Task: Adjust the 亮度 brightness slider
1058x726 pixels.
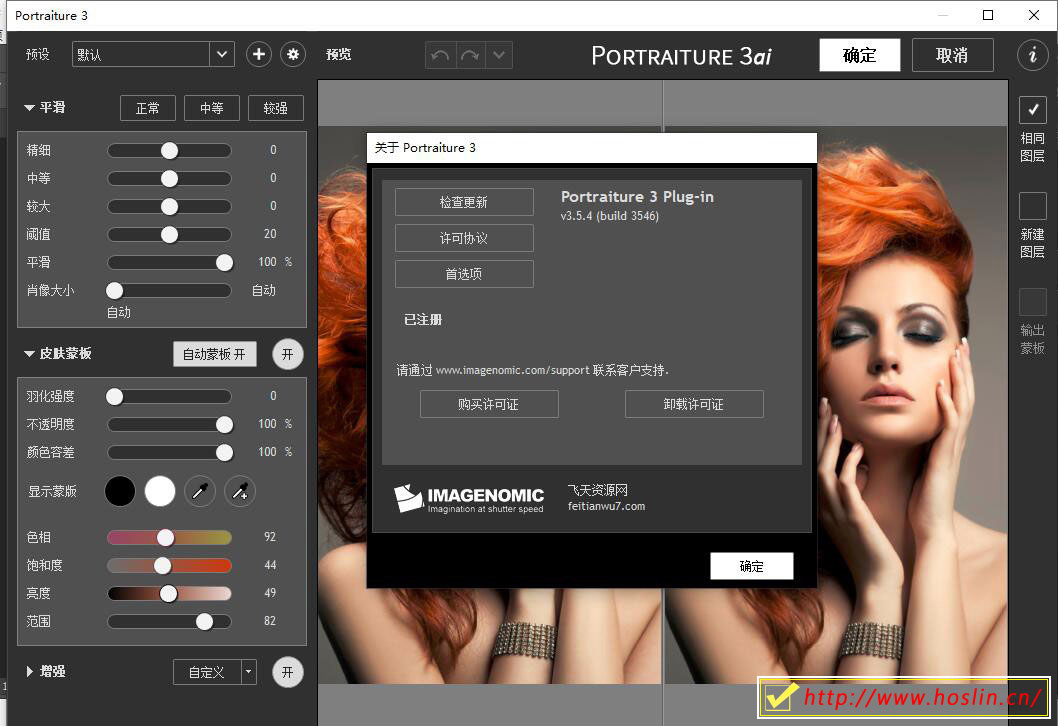Action: point(168,593)
